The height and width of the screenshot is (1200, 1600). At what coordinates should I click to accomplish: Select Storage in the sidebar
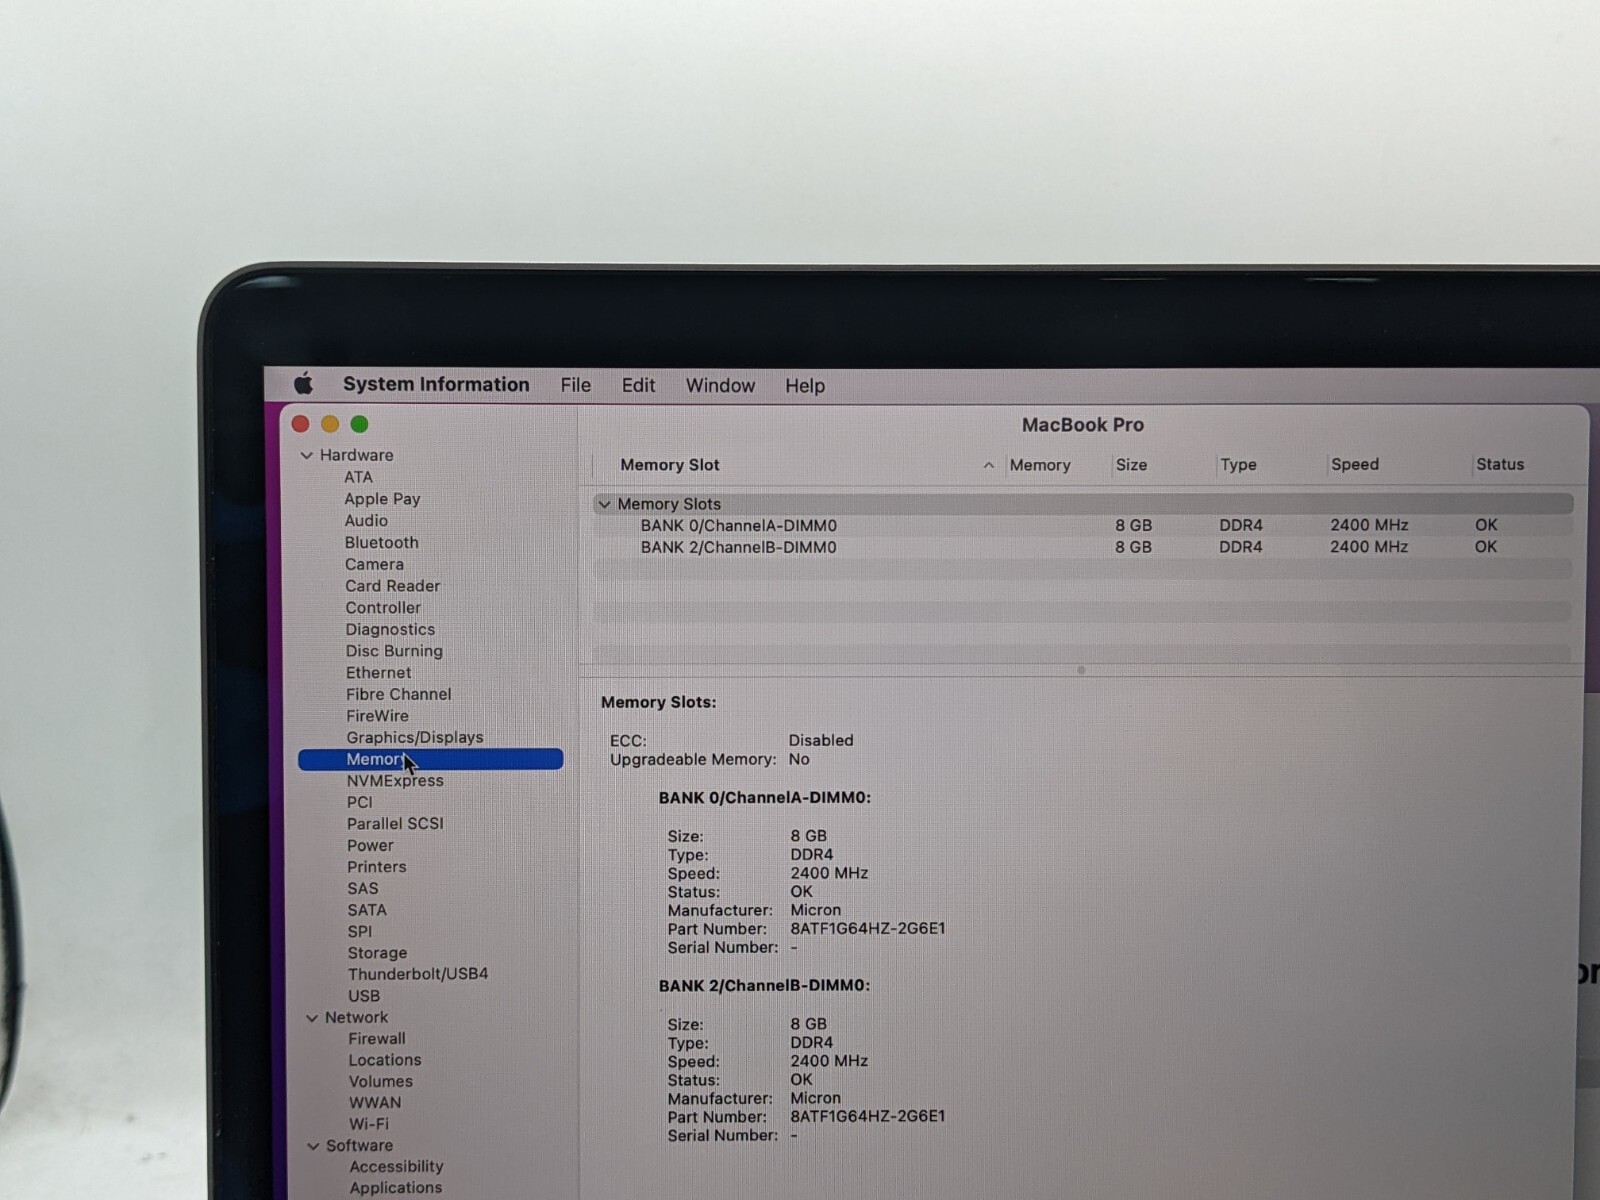click(x=377, y=954)
